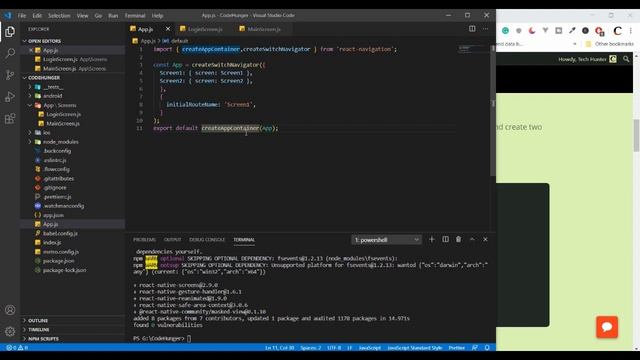Click the red extension icon in browser toolbar
The image size is (640, 360).
click(x=599, y=31)
